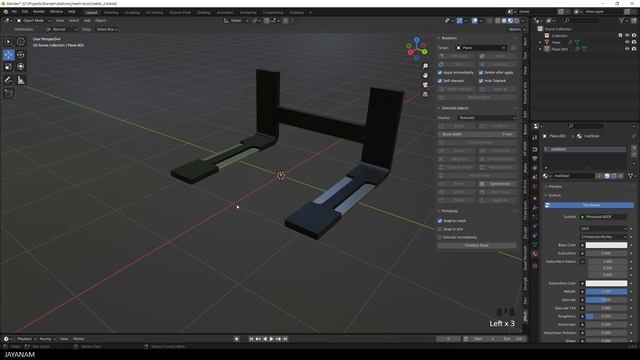The width and height of the screenshot is (640, 360).
Task: Click the Subsurface Color swatch
Action: (606, 283)
